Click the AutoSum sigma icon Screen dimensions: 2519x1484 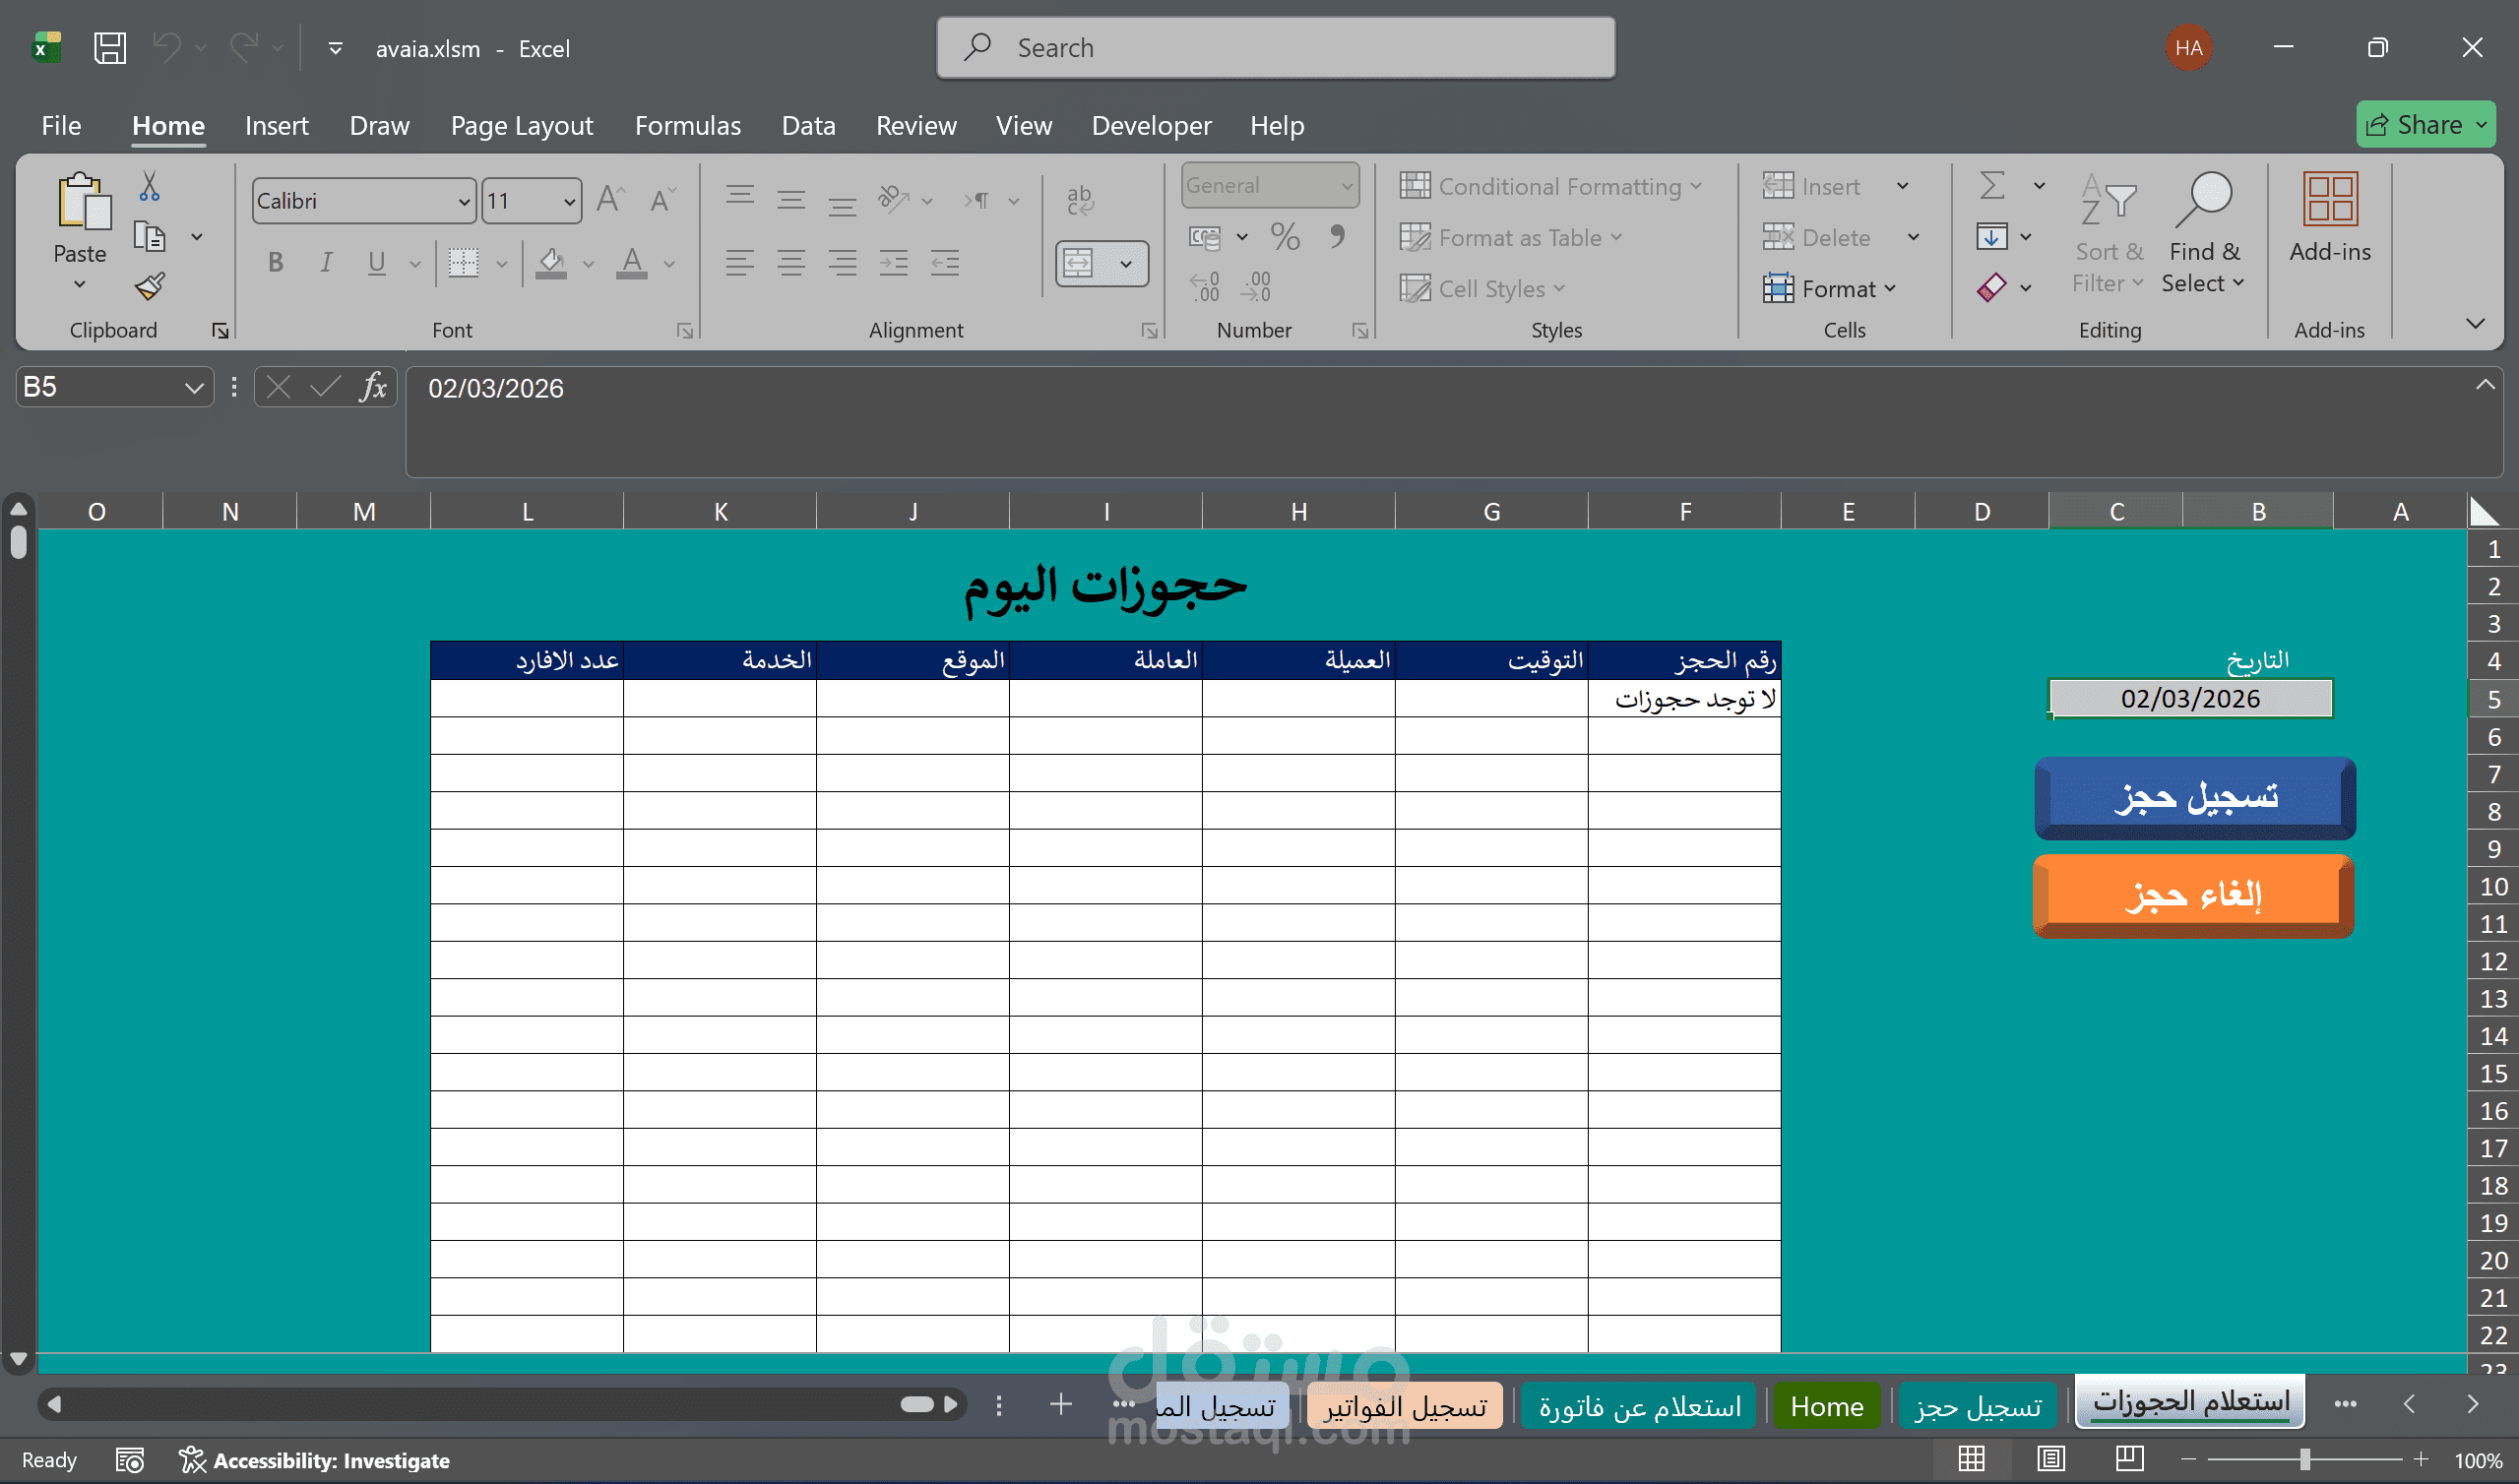click(1992, 186)
